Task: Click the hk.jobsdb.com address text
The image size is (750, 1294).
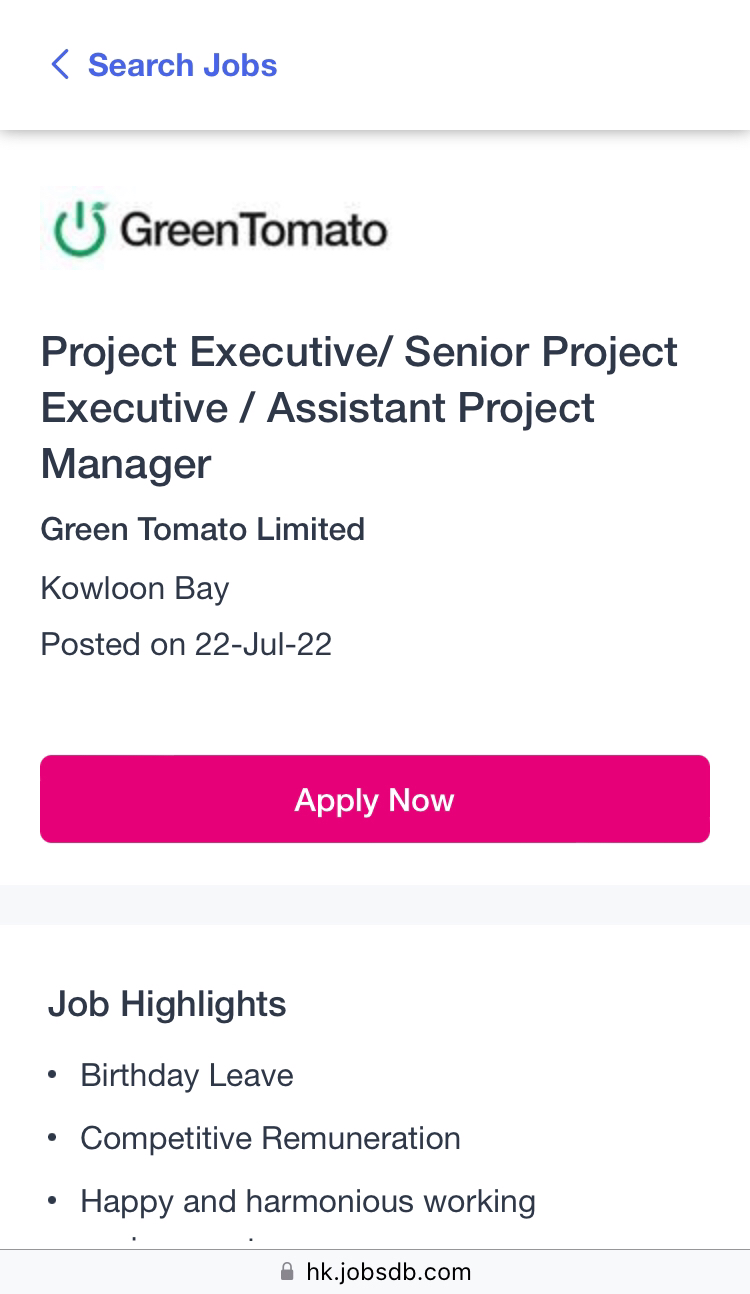Action: (388, 1272)
